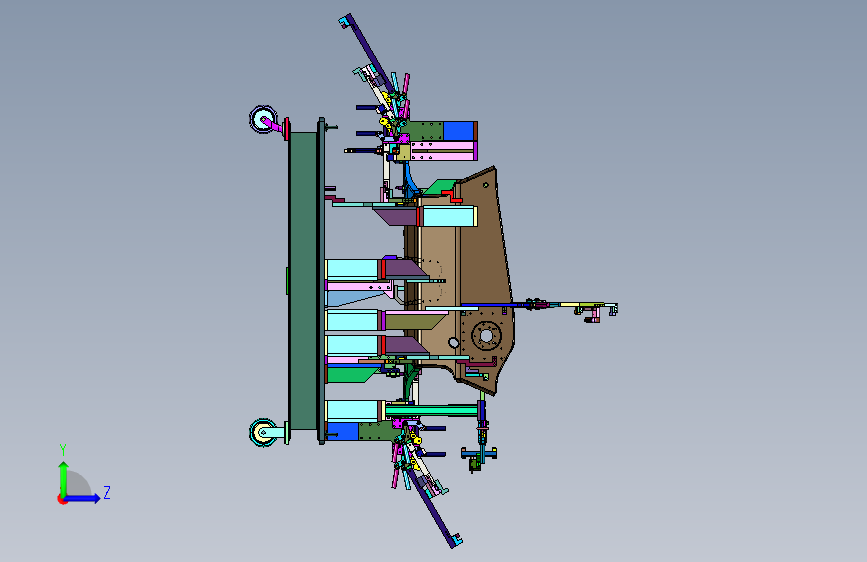867x562 pixels.
Task: Select the lower caster wheel on the base
Action: pyautogui.click(x=263, y=432)
